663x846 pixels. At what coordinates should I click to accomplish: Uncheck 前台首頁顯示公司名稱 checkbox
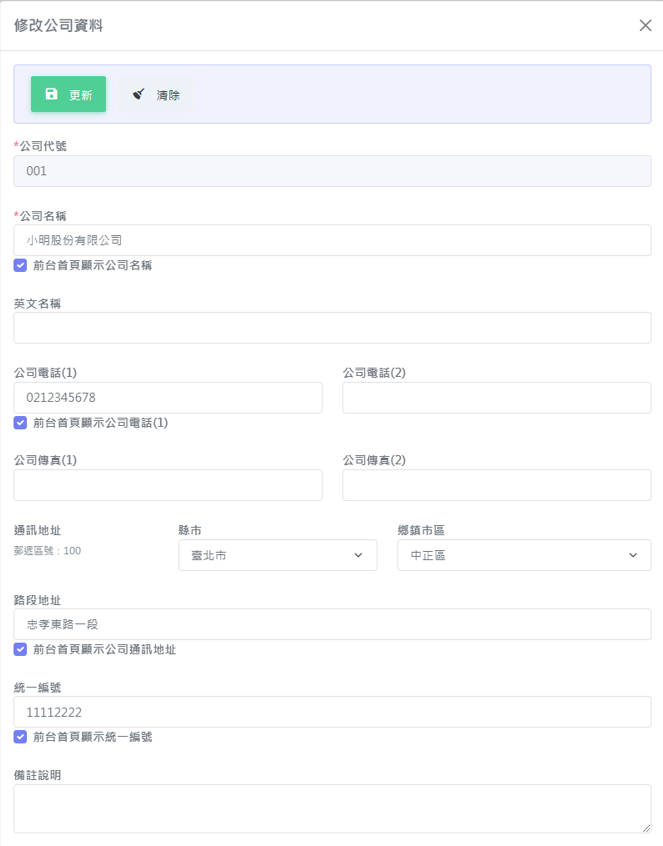[21, 265]
